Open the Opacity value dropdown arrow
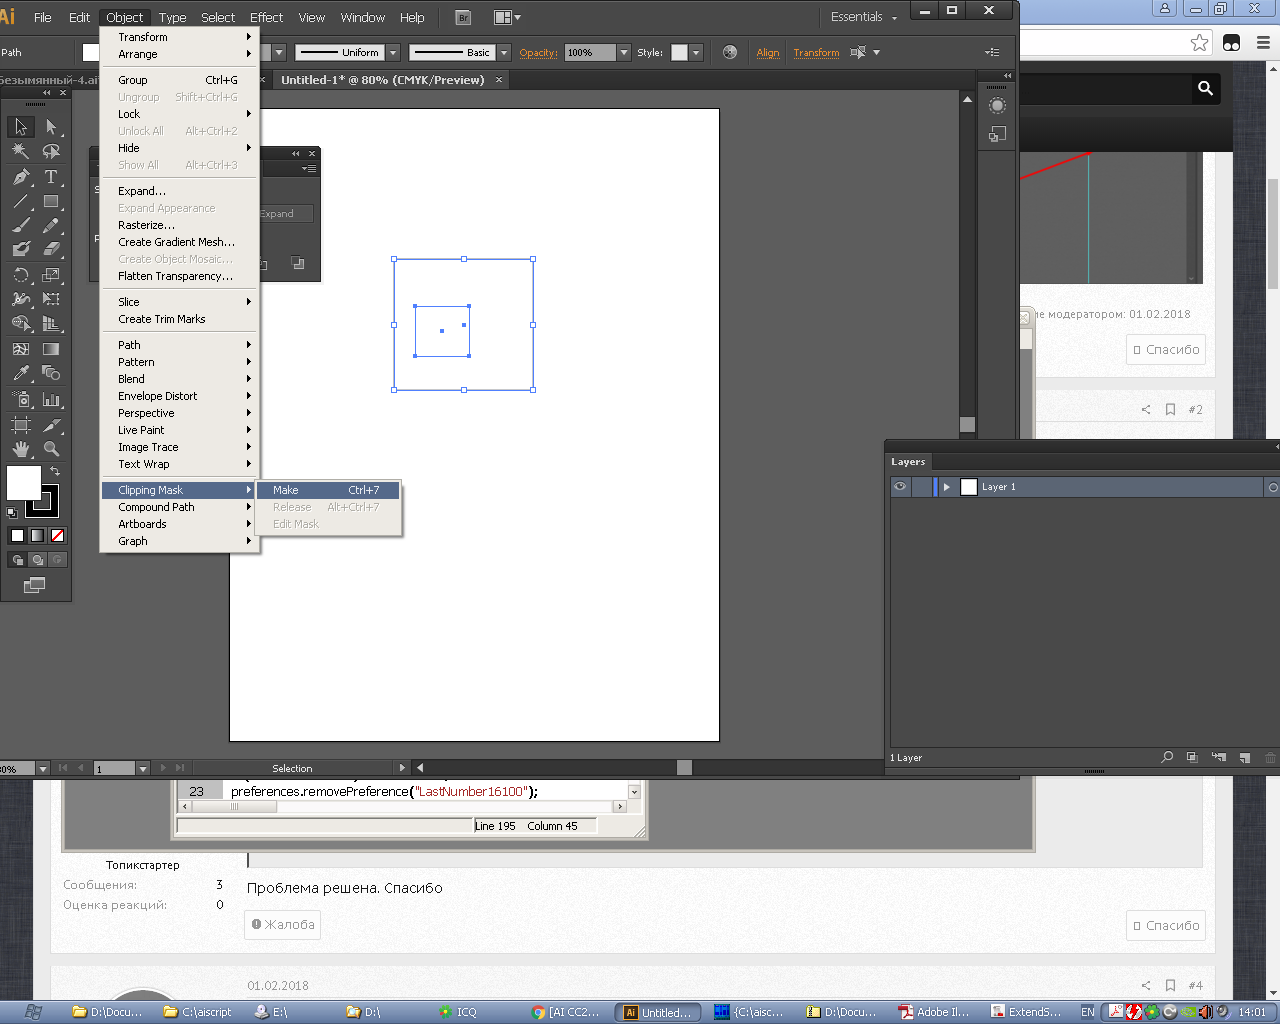Image resolution: width=1280 pixels, height=1024 pixels. [624, 53]
